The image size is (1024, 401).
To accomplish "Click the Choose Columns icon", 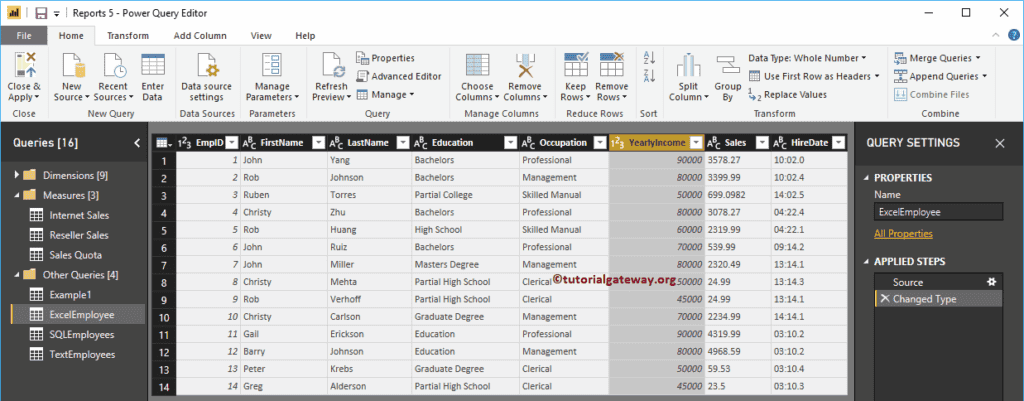I will coord(477,65).
